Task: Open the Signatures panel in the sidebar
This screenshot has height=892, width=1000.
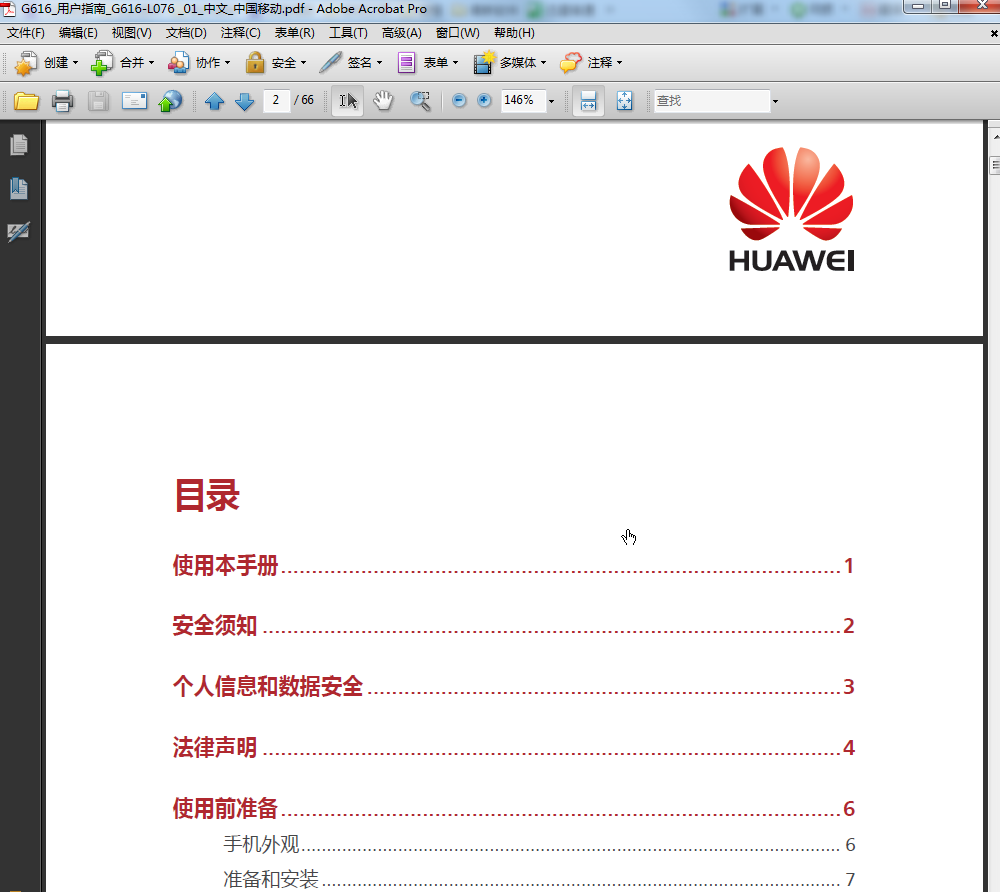Action: (x=19, y=231)
